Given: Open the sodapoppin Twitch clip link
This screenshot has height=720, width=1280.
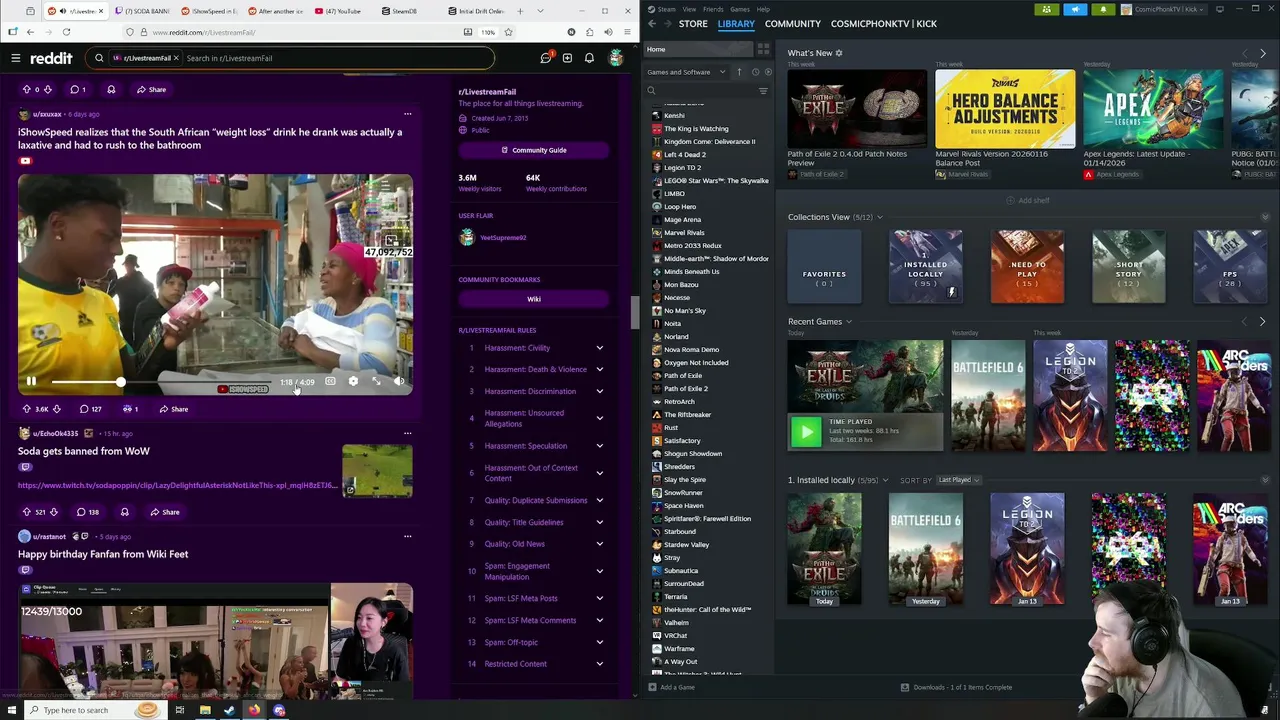Looking at the screenshot, I should tap(178, 485).
